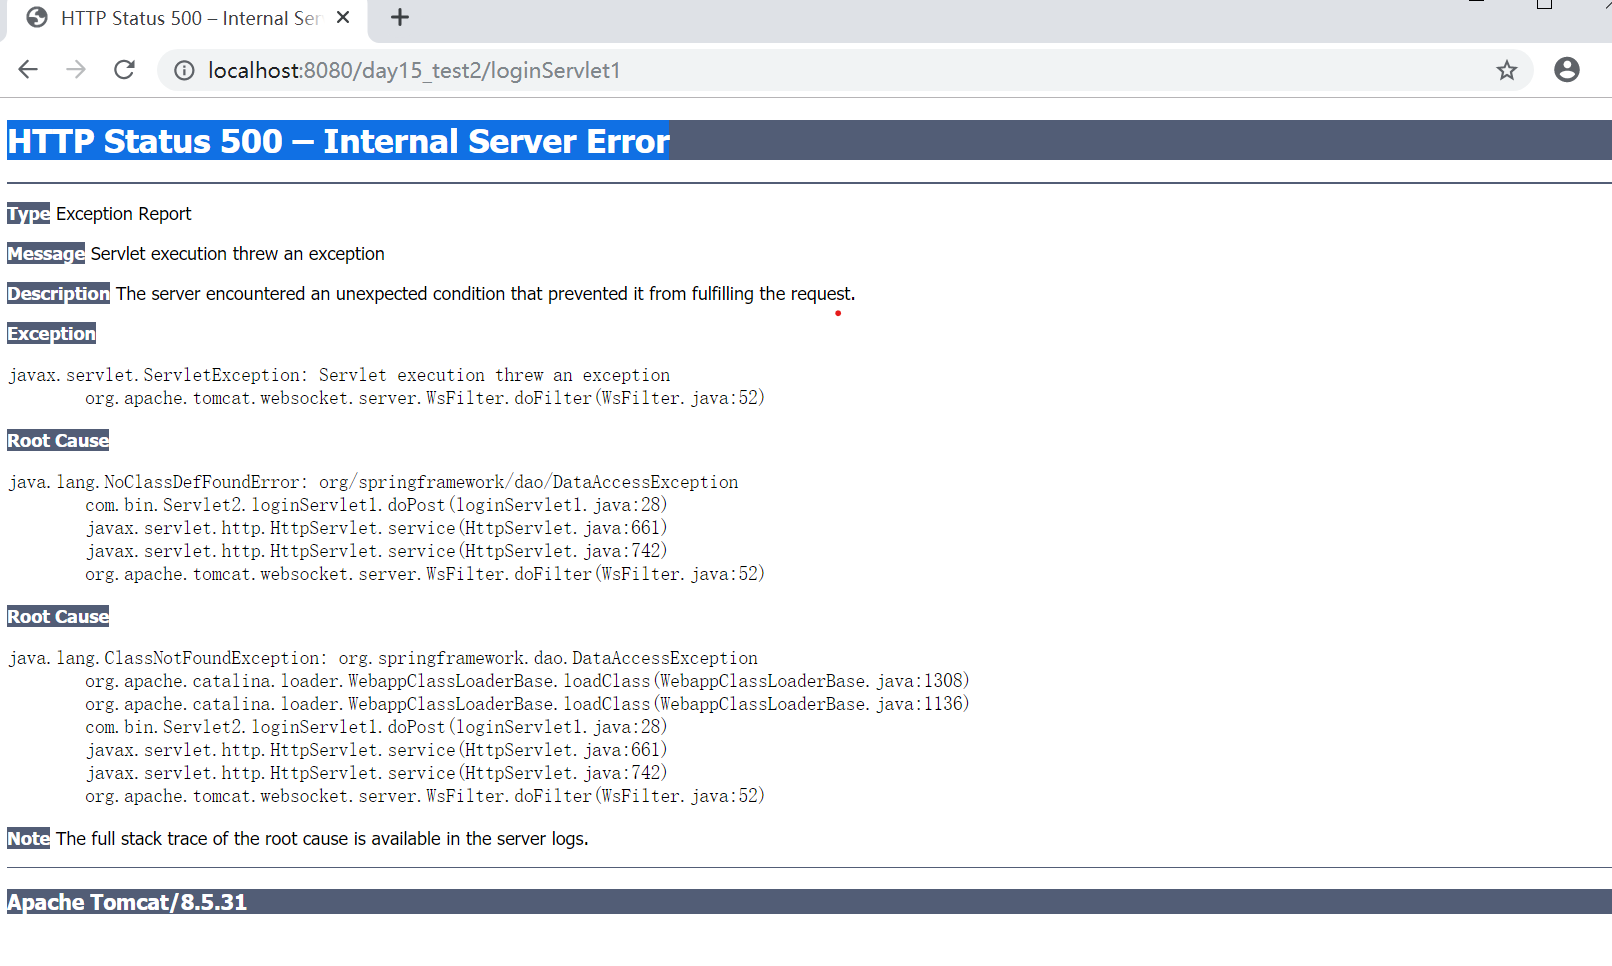Click the Message label on the error page
Image resolution: width=1612 pixels, height=966 pixels.
[45, 253]
